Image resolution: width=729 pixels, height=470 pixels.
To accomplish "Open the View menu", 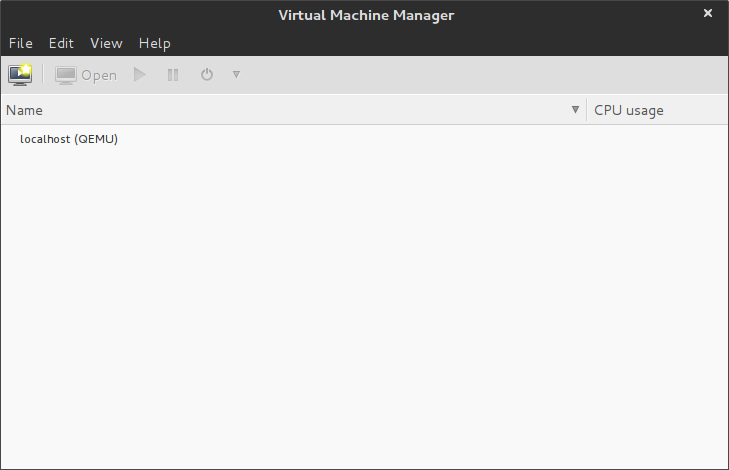I will point(106,43).
